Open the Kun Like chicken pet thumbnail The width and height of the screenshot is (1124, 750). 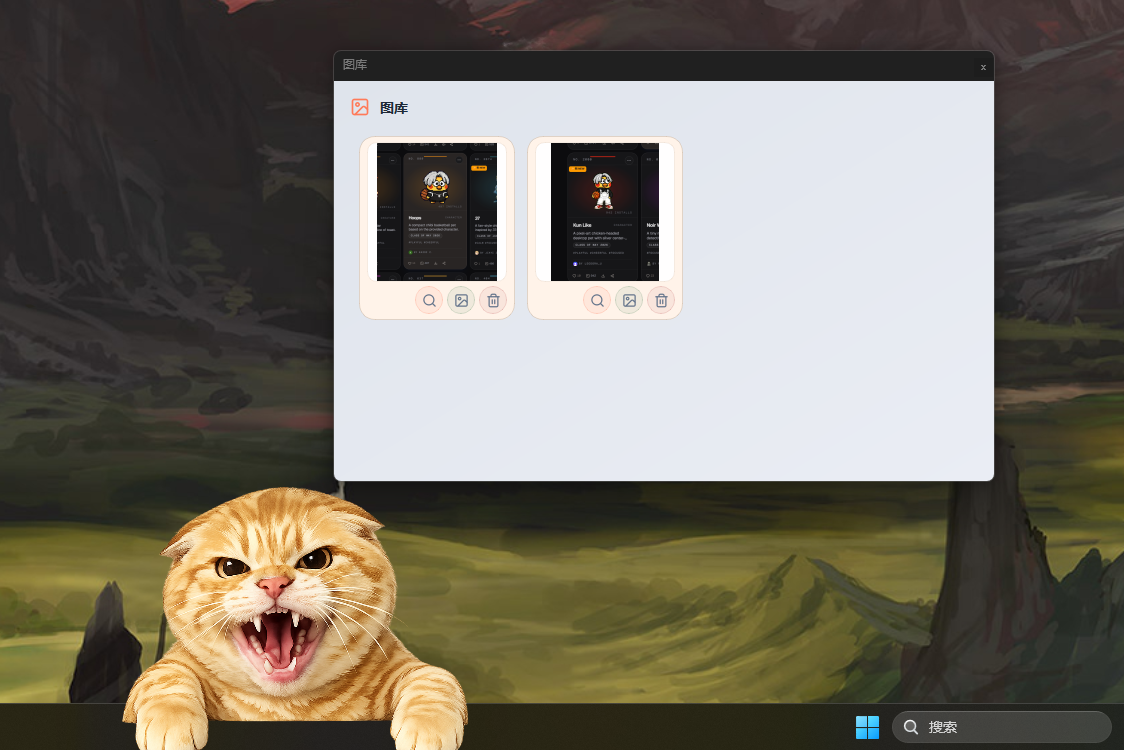coord(605,212)
